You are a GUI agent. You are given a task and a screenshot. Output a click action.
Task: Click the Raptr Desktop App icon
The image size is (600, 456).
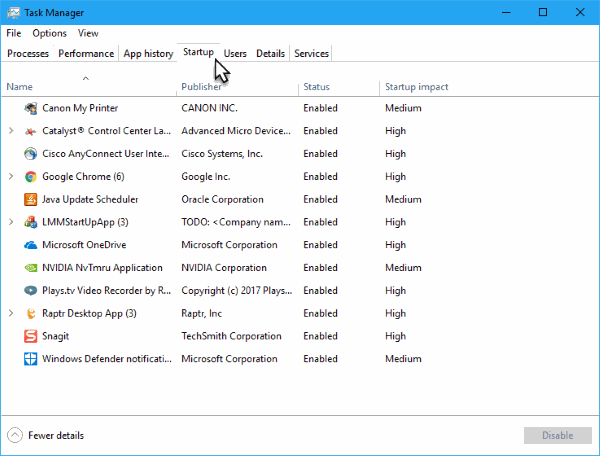pos(31,313)
